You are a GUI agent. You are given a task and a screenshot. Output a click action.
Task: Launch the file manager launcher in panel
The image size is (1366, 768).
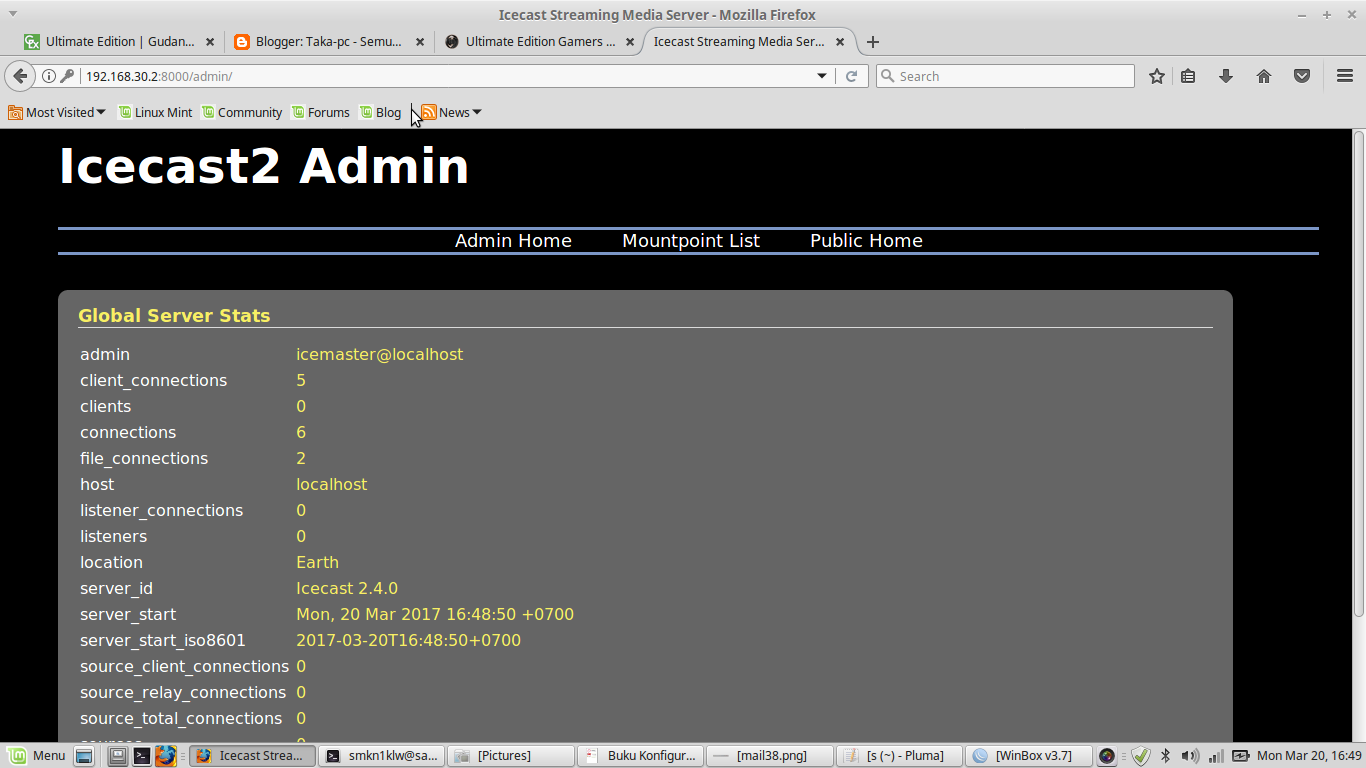[117, 756]
